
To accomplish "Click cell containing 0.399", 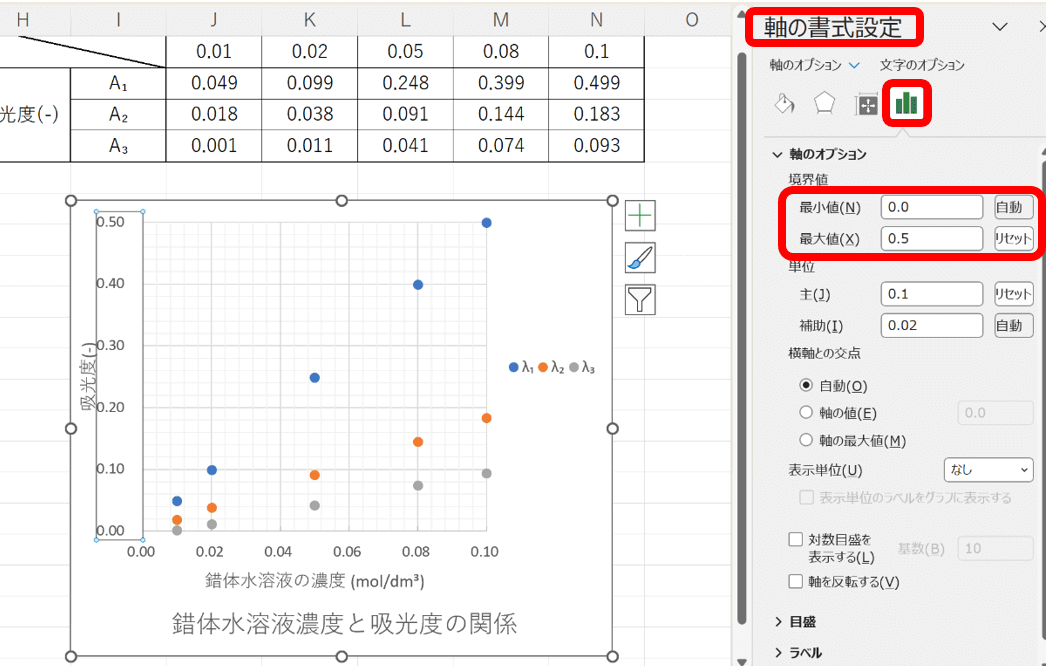I will tap(501, 83).
